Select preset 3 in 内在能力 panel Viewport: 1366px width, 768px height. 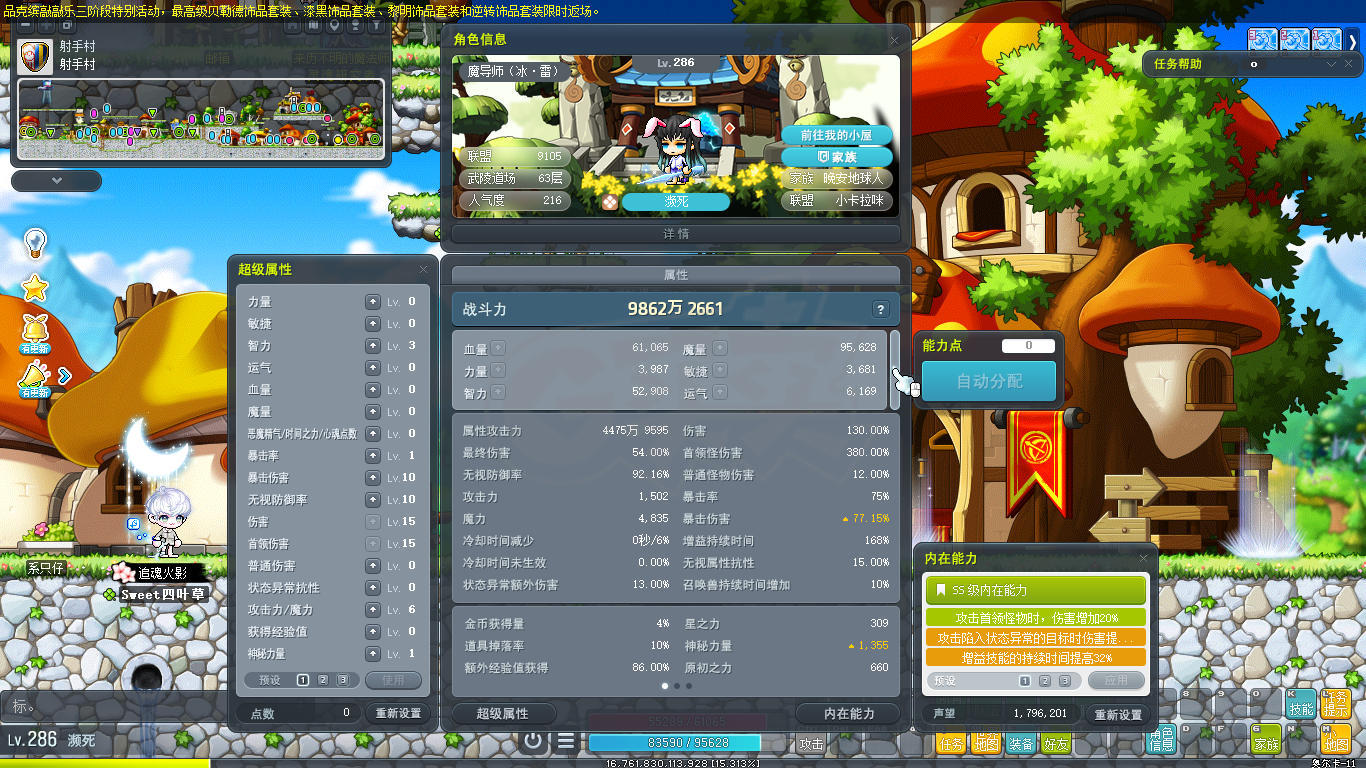point(1065,681)
